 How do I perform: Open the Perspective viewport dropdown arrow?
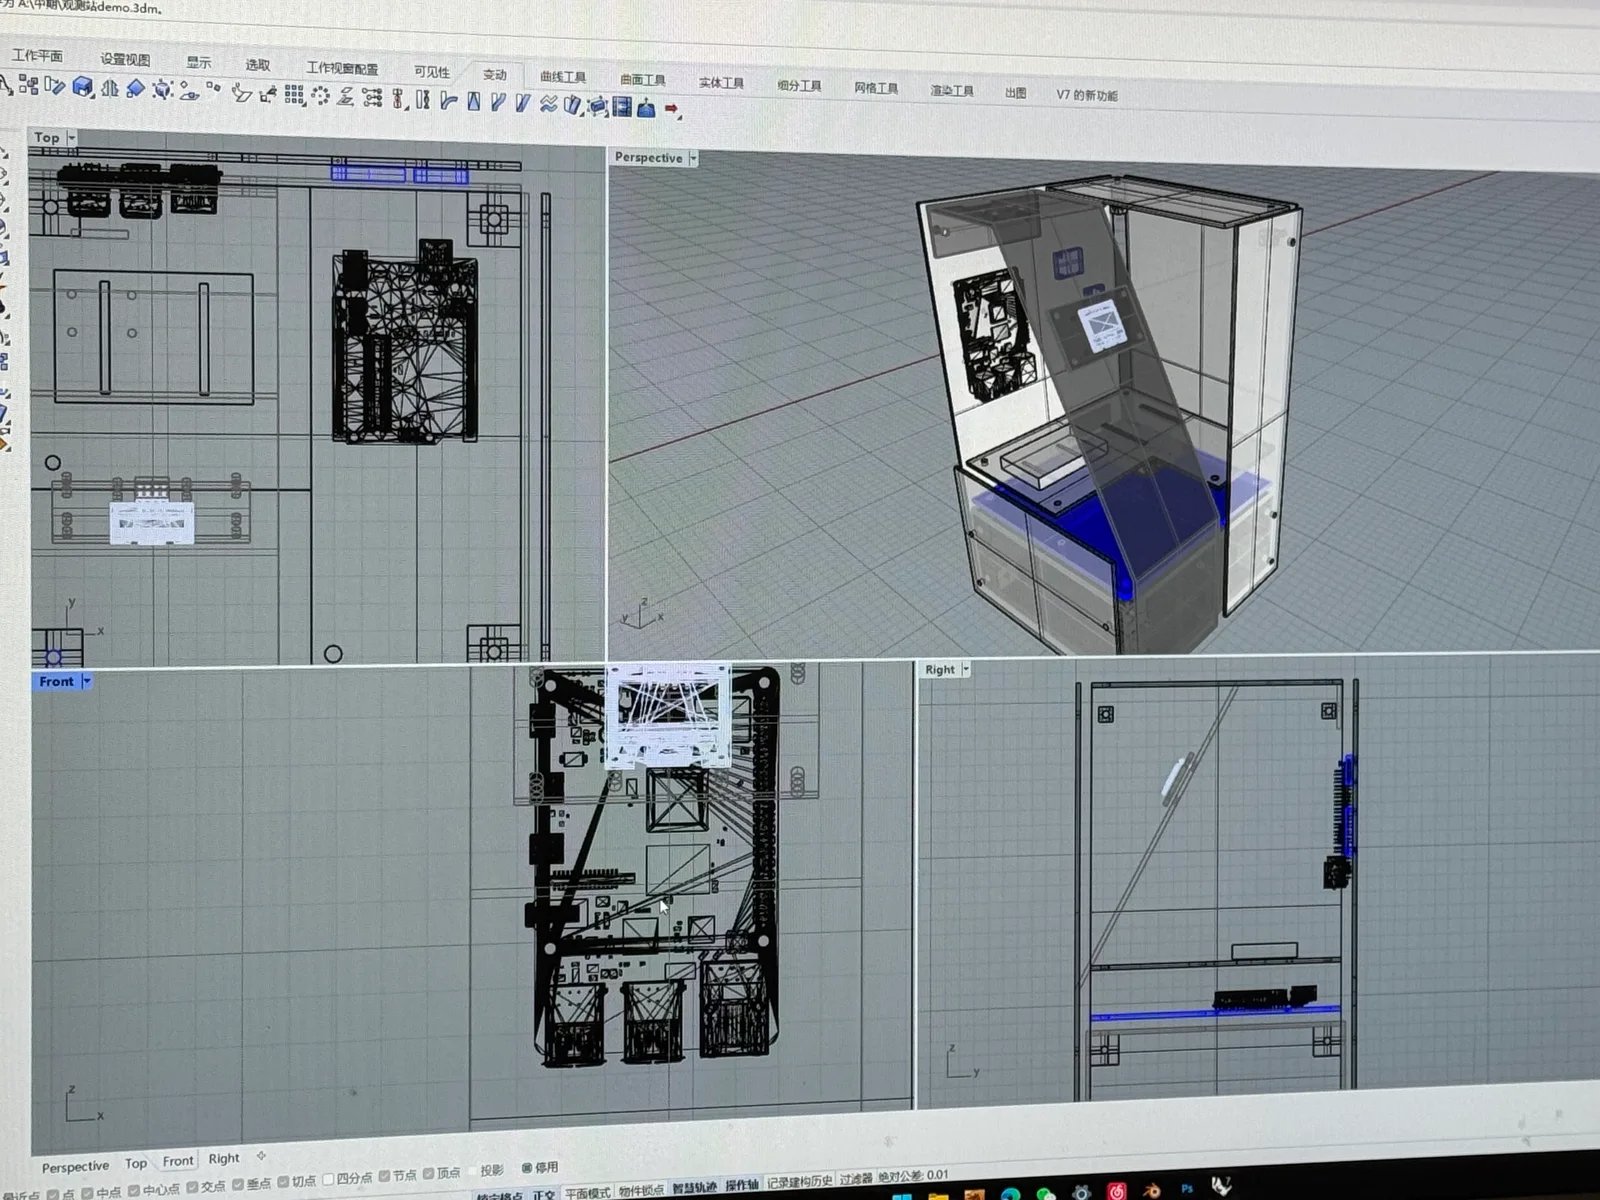coord(693,158)
